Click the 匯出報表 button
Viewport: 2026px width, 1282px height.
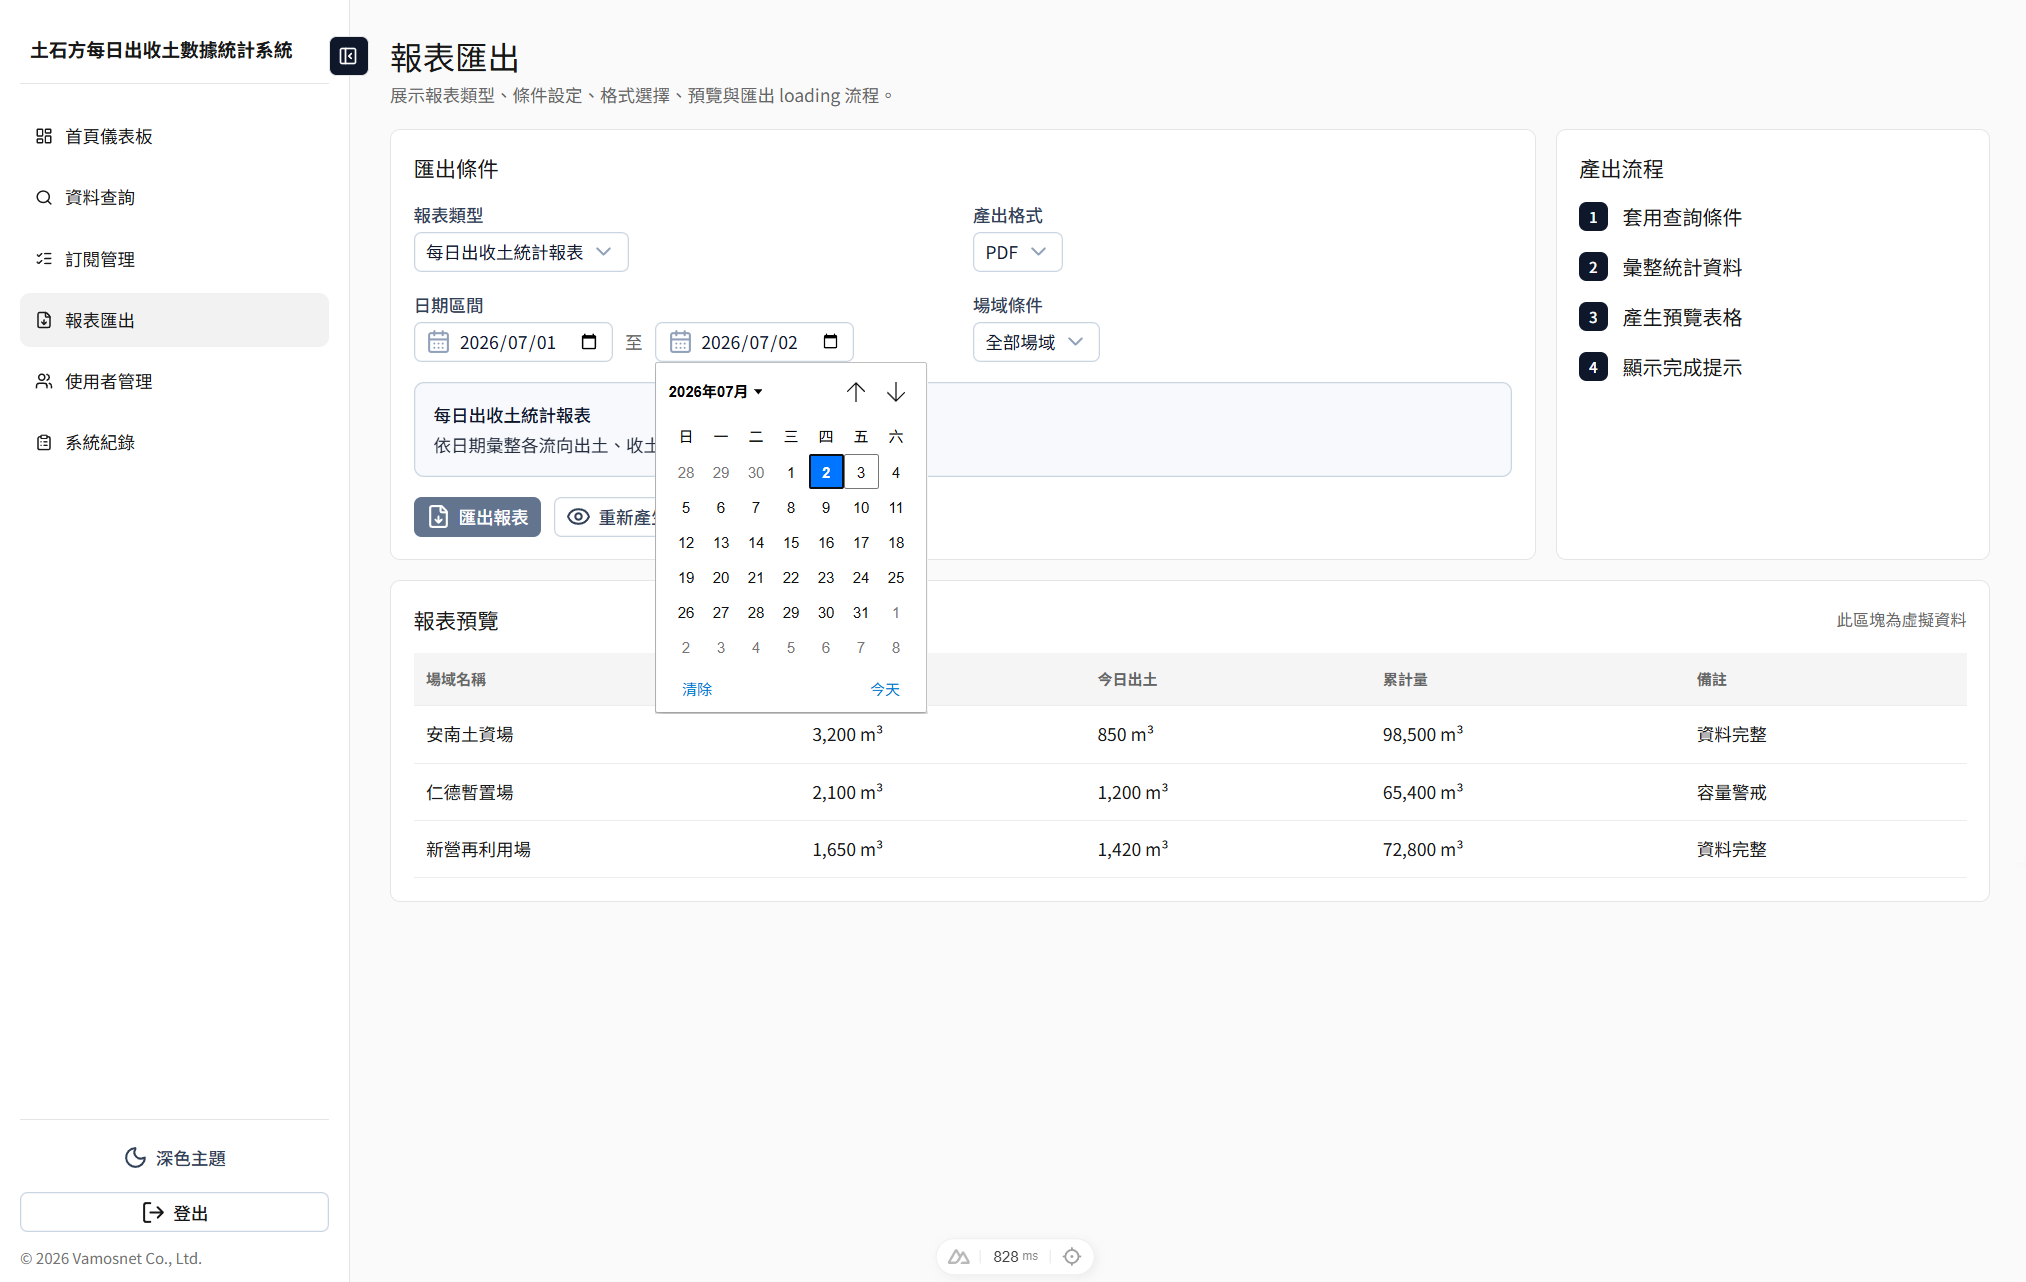pos(477,517)
